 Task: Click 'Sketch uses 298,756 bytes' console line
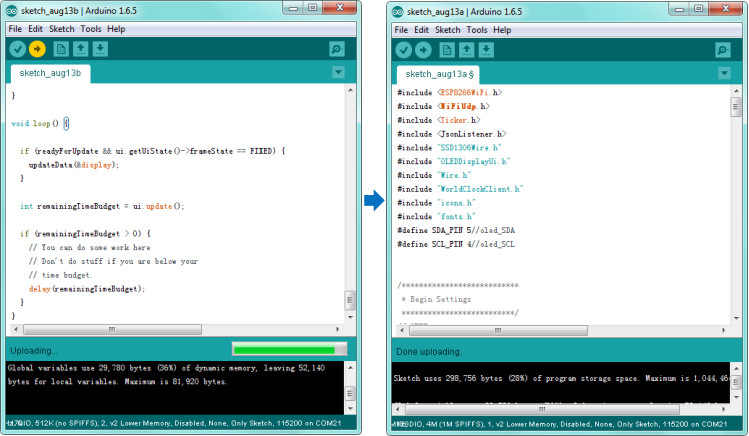point(561,378)
